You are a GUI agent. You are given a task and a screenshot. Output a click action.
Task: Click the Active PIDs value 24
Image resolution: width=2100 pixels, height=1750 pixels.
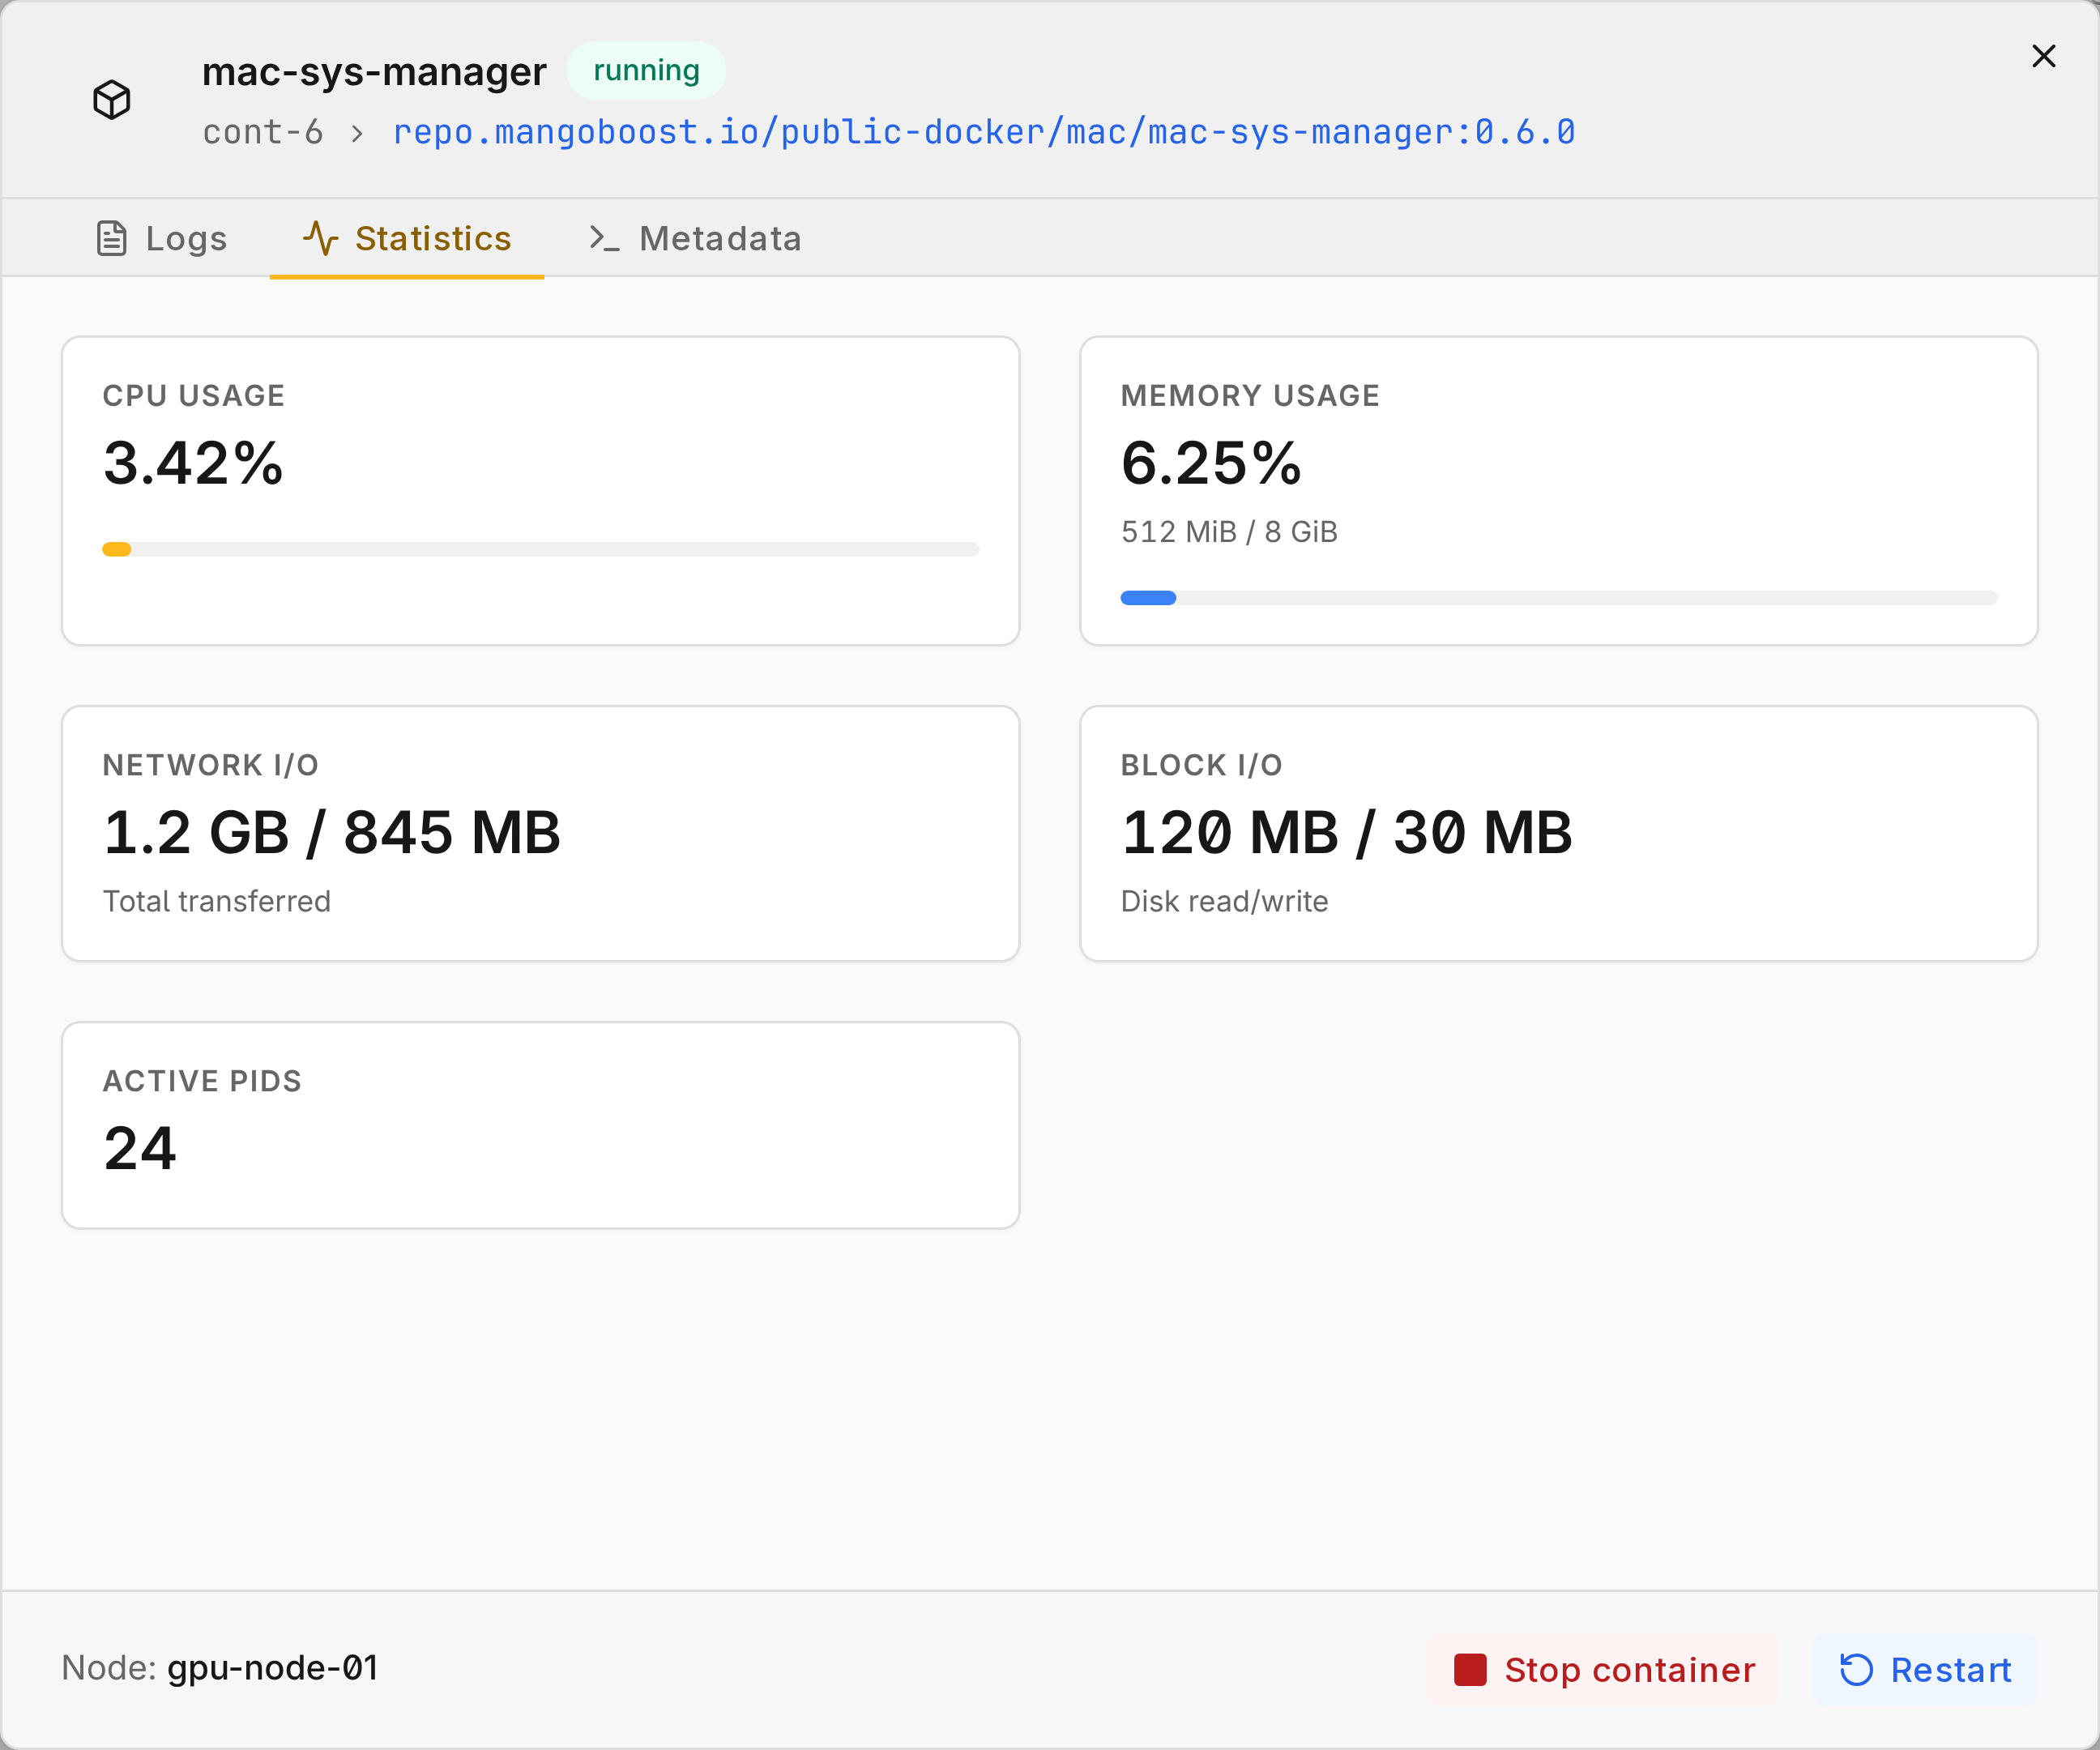140,1148
